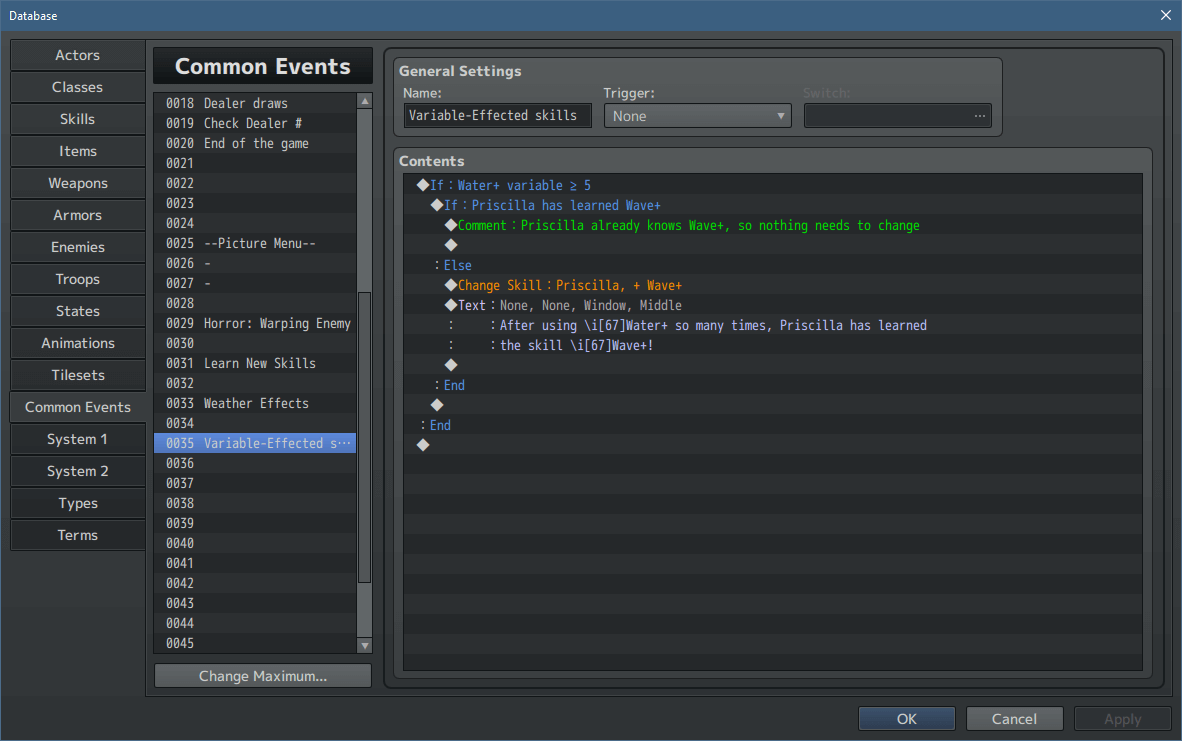Switch to the Types tab

pyautogui.click(x=78, y=504)
